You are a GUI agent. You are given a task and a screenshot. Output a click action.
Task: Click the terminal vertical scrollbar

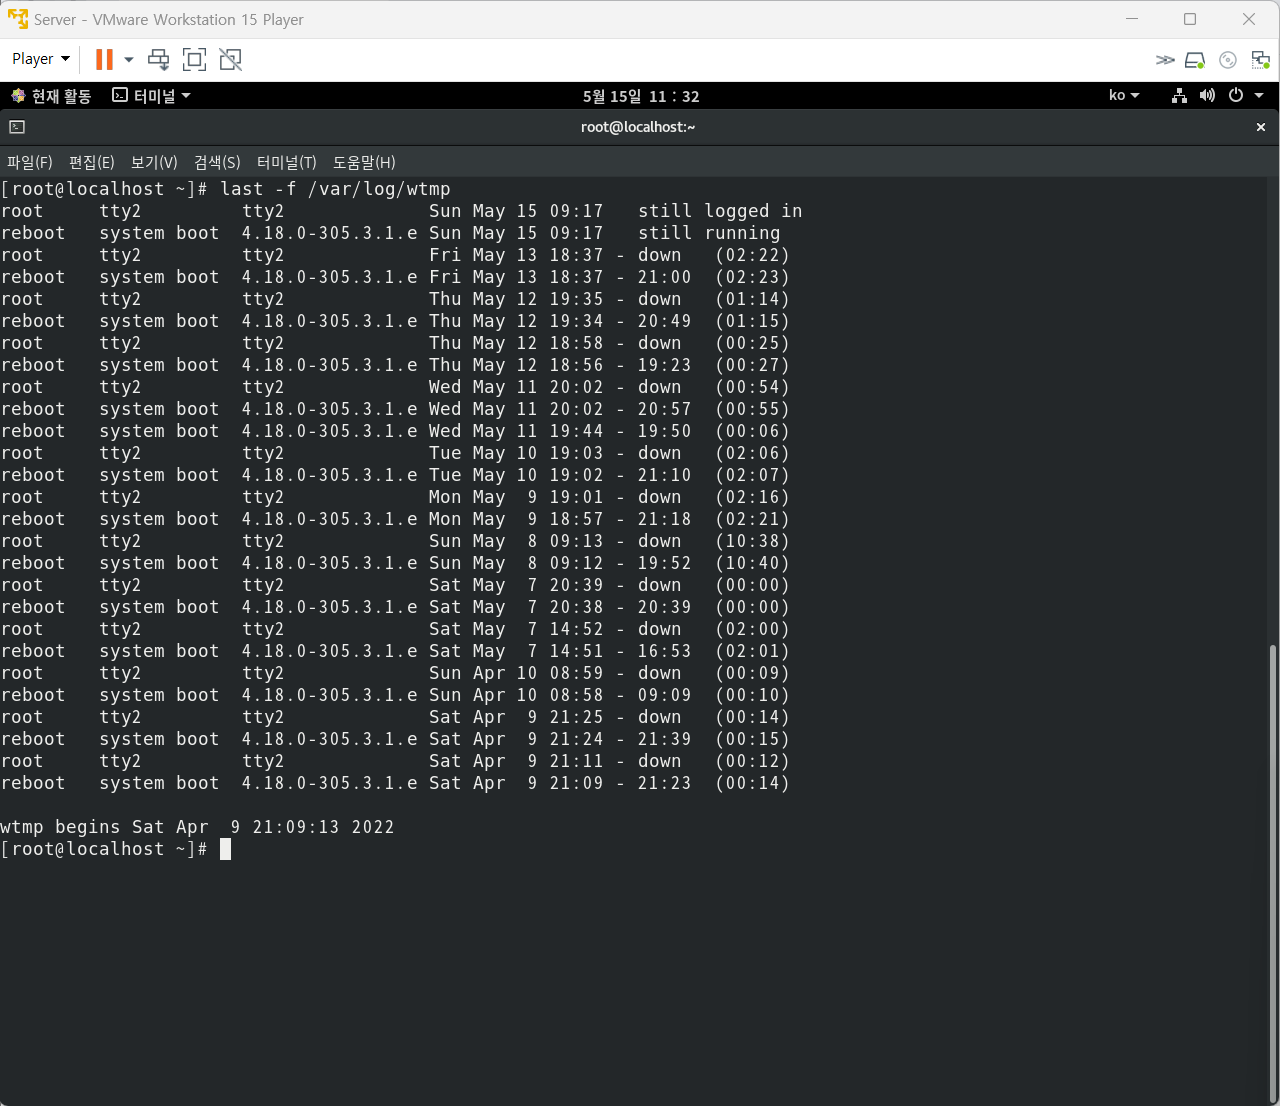click(1273, 872)
